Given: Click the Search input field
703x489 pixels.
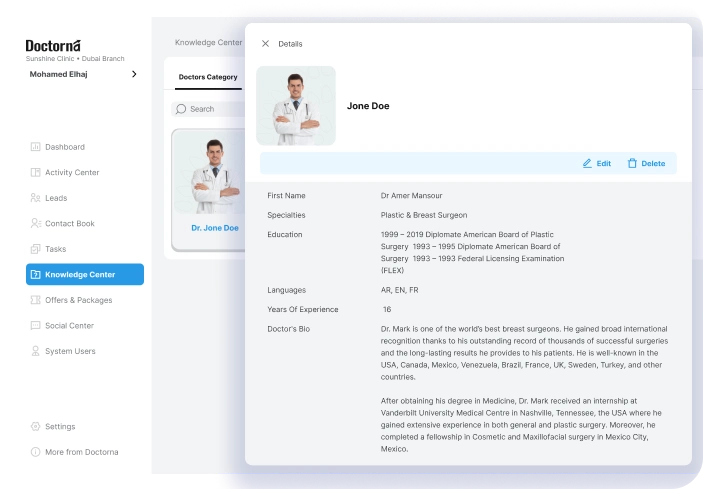Looking at the screenshot, I should pyautogui.click(x=210, y=109).
